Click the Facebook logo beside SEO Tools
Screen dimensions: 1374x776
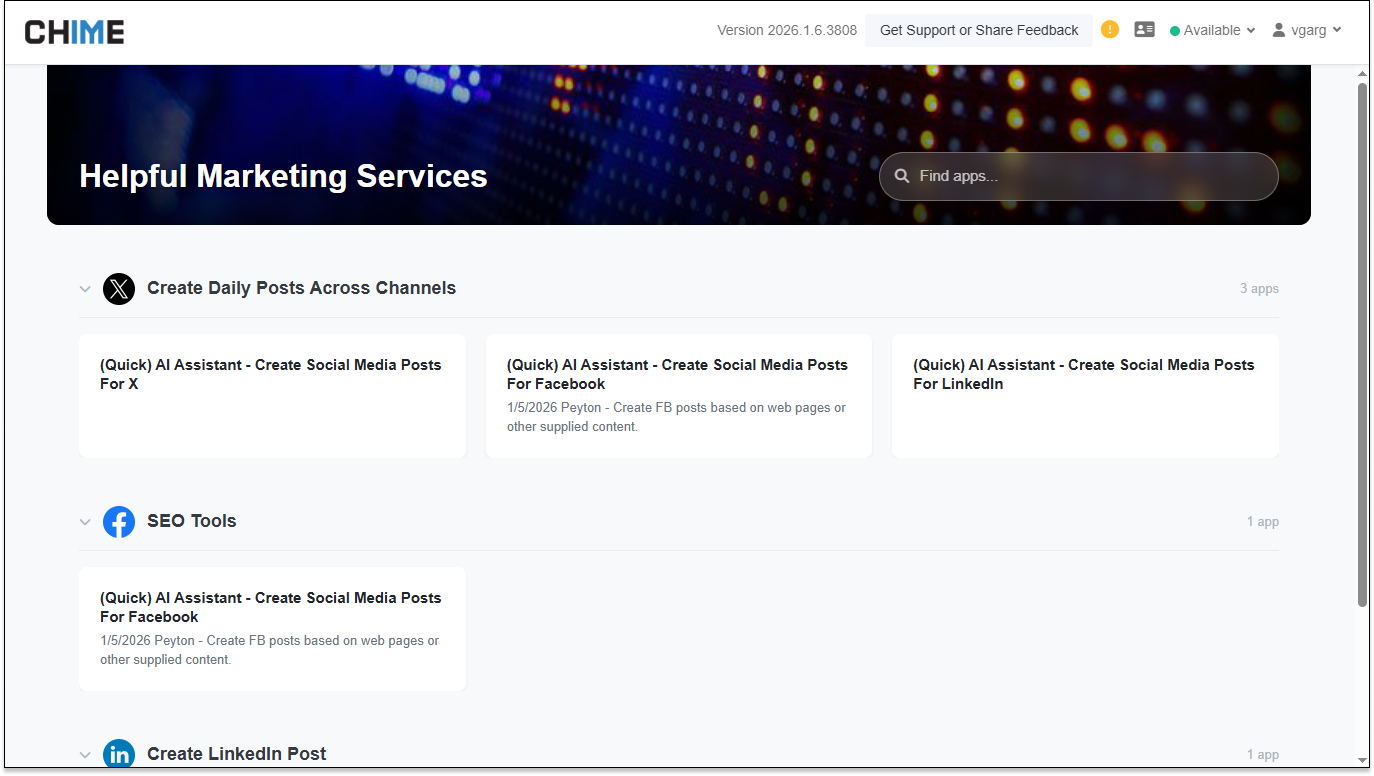tap(119, 522)
